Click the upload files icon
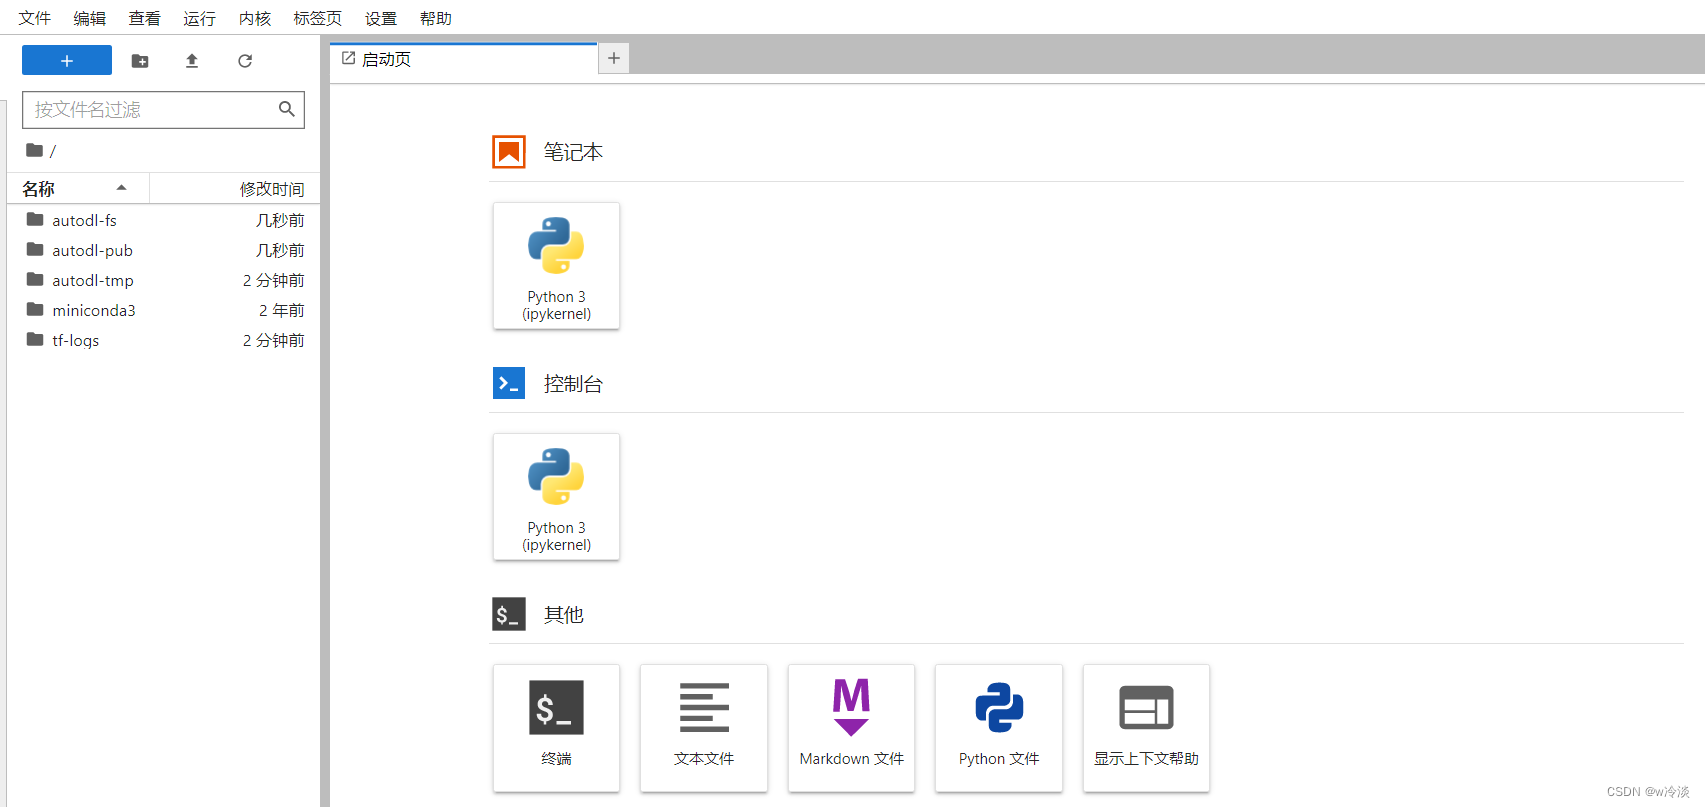Screen dimensions: 1705x807 click(x=192, y=61)
